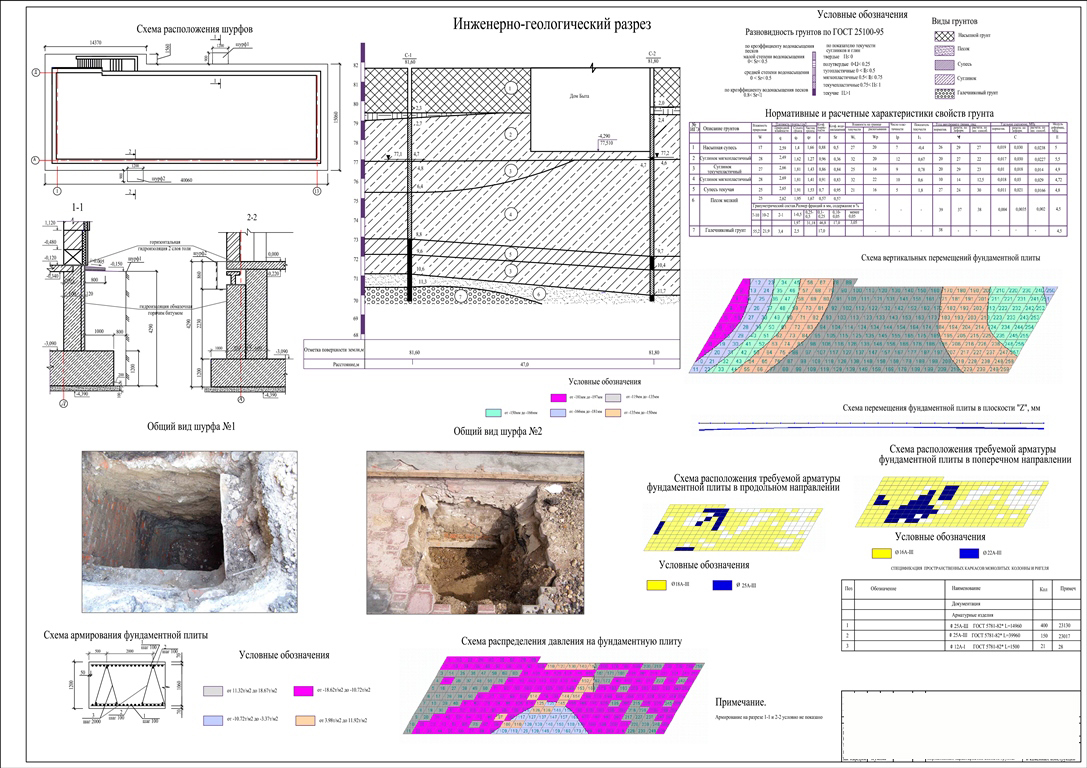Click the blue Ø25A-III legend swatch
The image size is (1087, 768).
point(722,585)
